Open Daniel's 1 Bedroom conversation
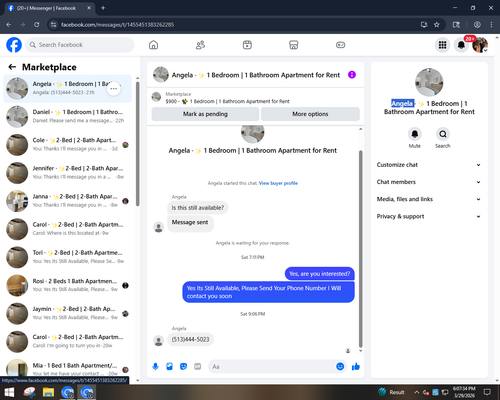The image size is (500, 400). (x=67, y=117)
